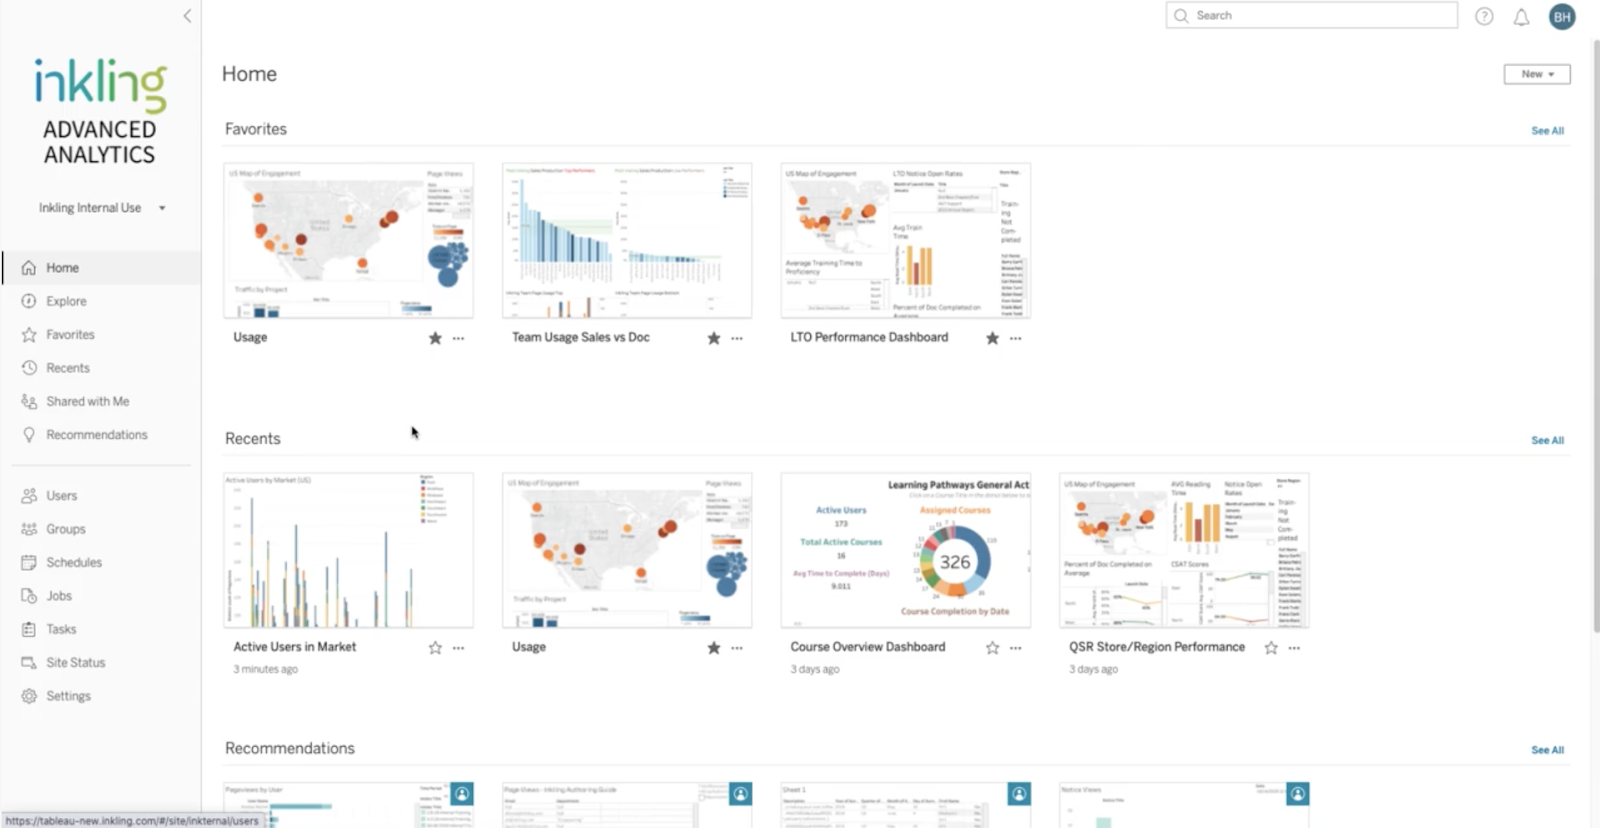The height and width of the screenshot is (828, 1600).
Task: Open more actions for Team Usage Sales vs Doc
Action: [737, 338]
